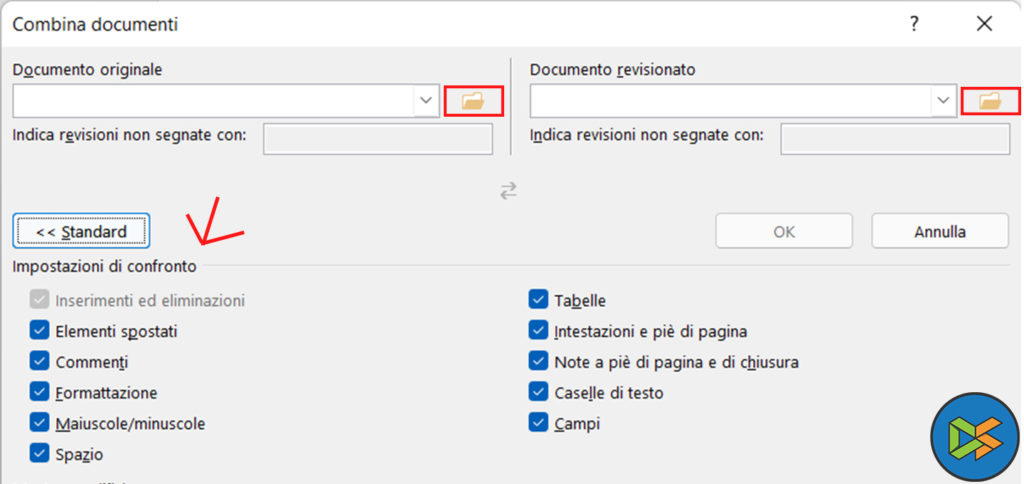Image resolution: width=1024 pixels, height=484 pixels.
Task: Toggle the Commenti checkbox
Action: tap(40, 362)
